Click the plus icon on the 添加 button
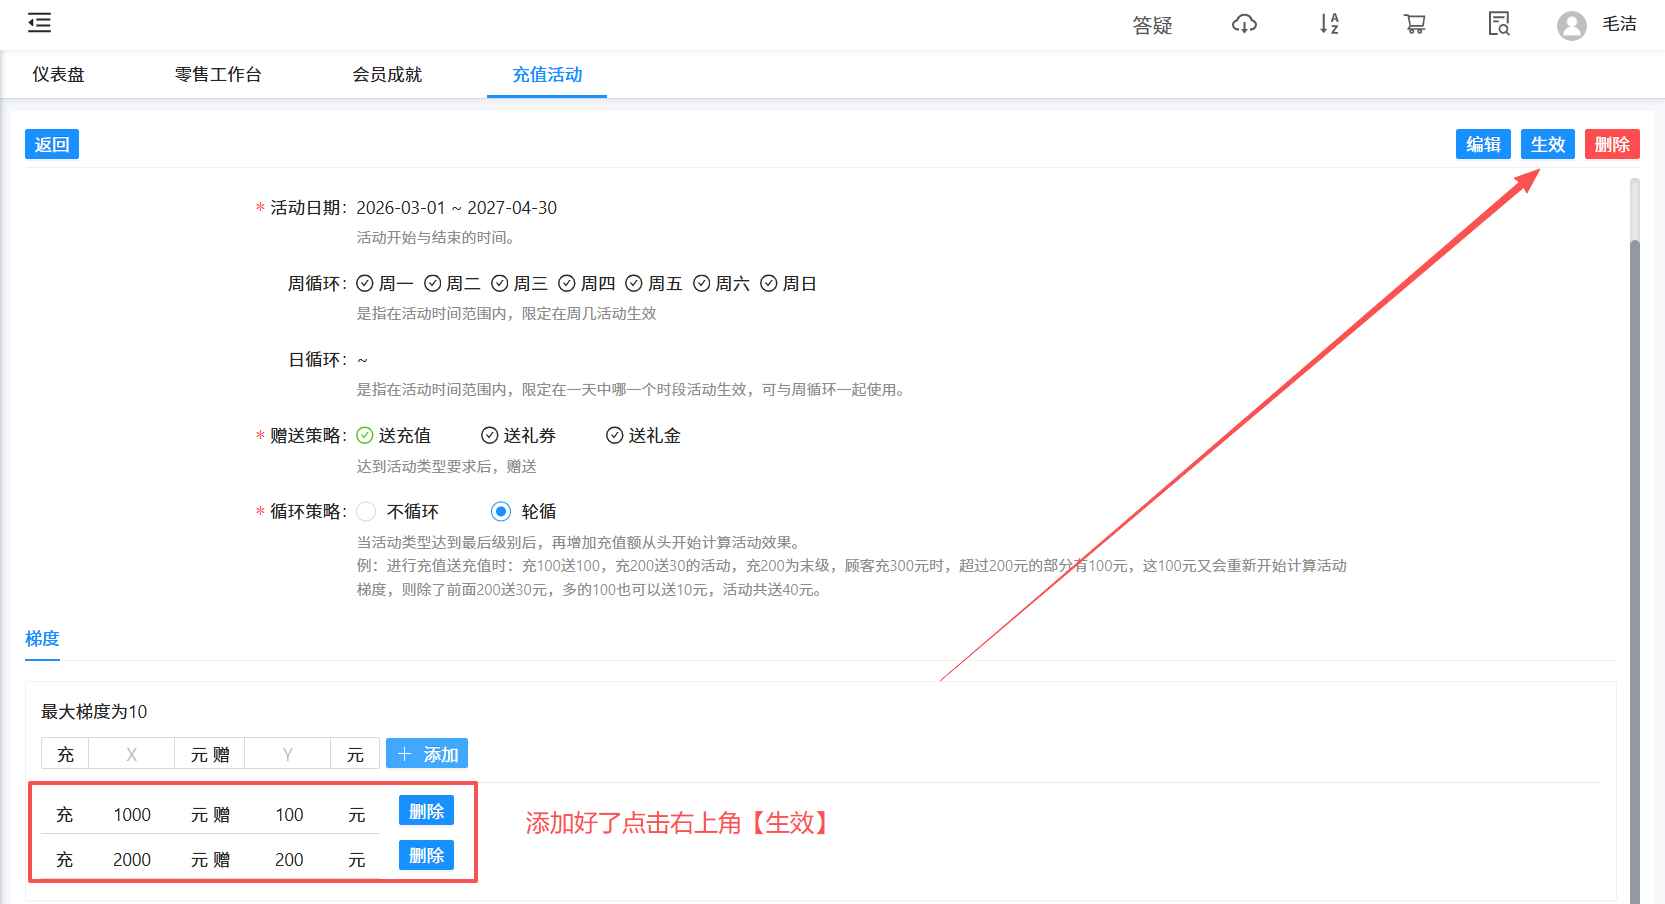Image resolution: width=1665 pixels, height=904 pixels. (404, 753)
